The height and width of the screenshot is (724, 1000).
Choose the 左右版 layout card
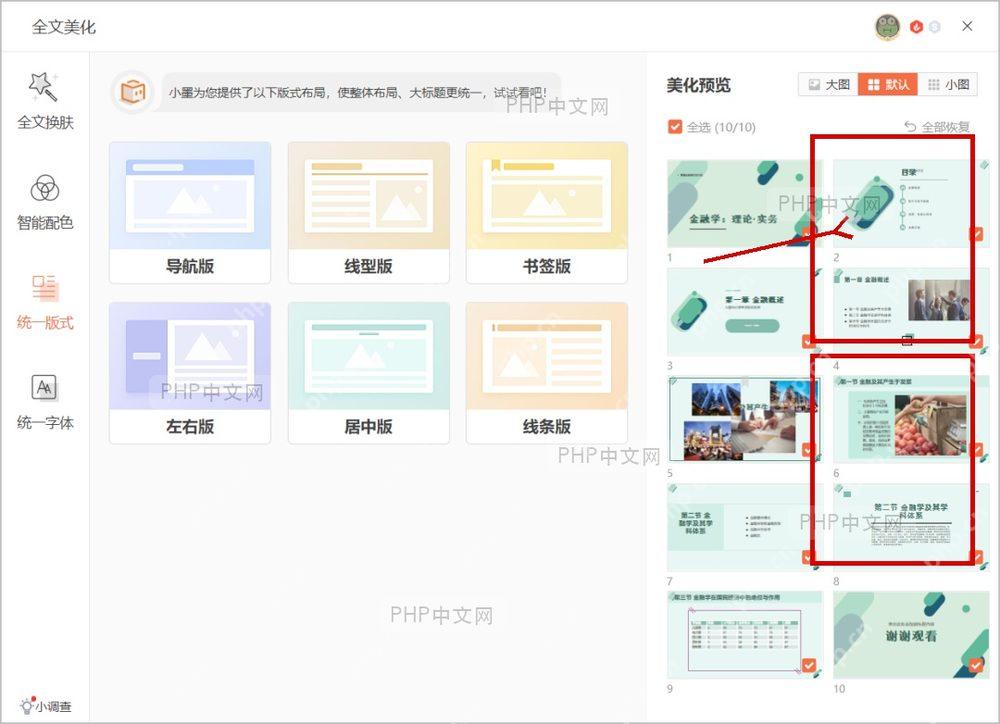click(x=190, y=373)
